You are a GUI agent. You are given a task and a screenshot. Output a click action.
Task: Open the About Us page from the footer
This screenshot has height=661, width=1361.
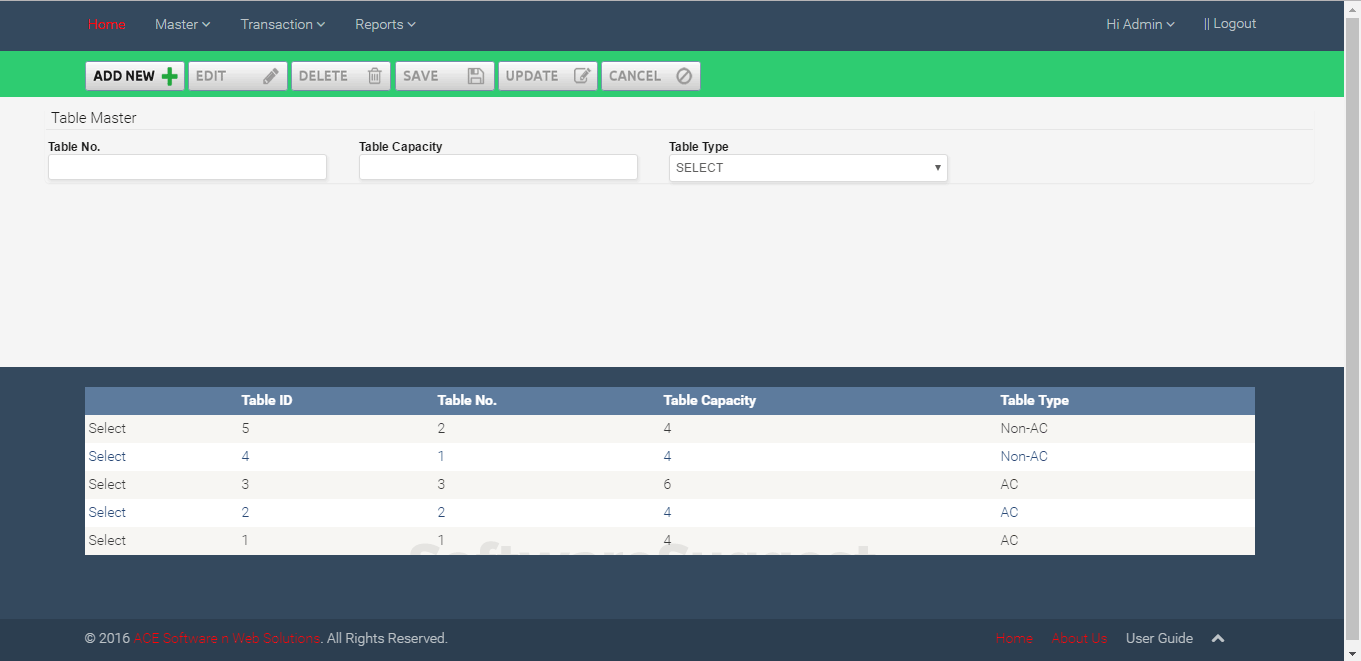pyautogui.click(x=1079, y=638)
